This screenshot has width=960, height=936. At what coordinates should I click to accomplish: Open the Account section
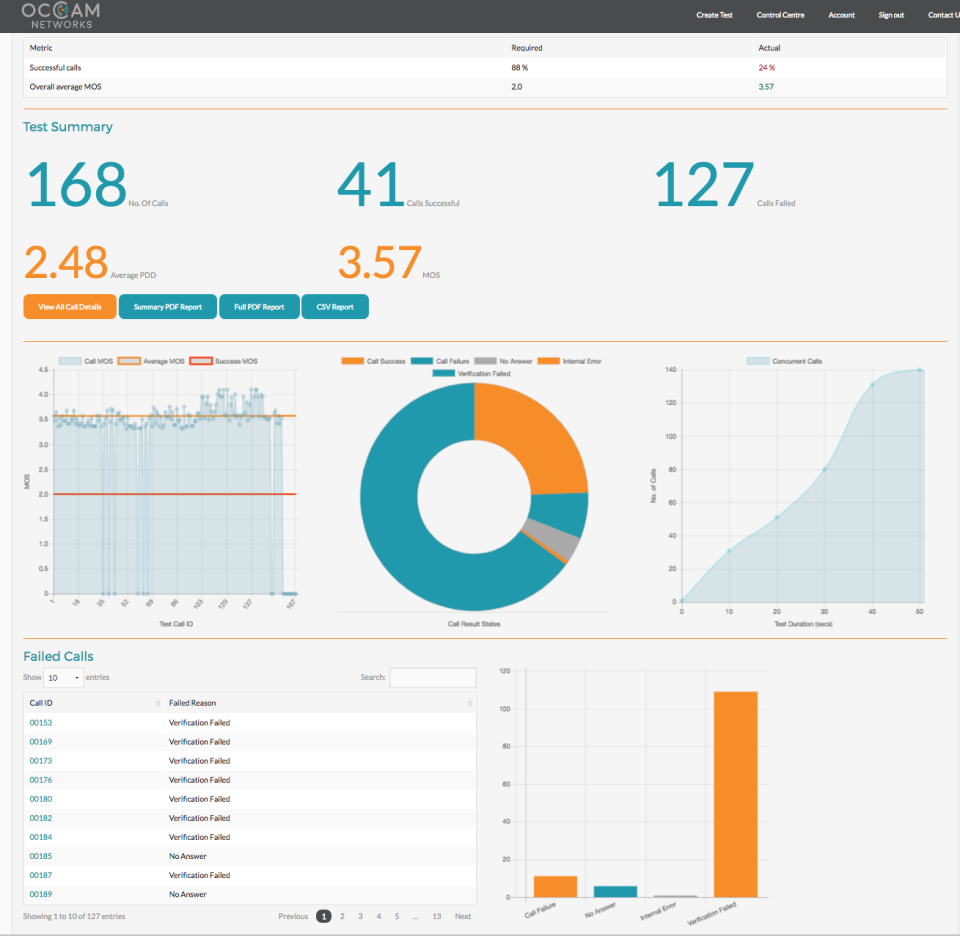[841, 15]
